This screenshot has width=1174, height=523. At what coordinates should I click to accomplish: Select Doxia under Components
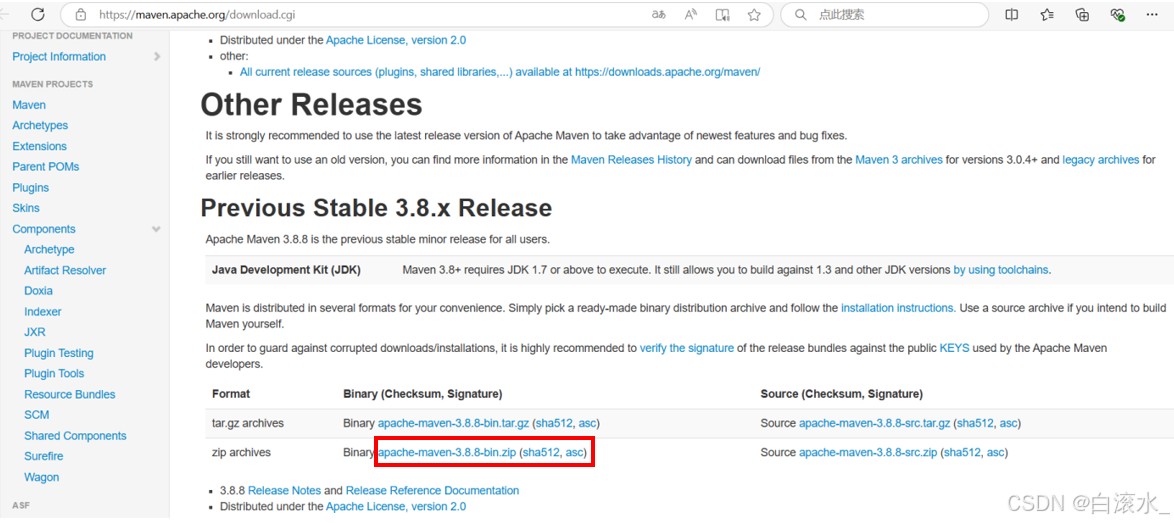[x=38, y=290]
